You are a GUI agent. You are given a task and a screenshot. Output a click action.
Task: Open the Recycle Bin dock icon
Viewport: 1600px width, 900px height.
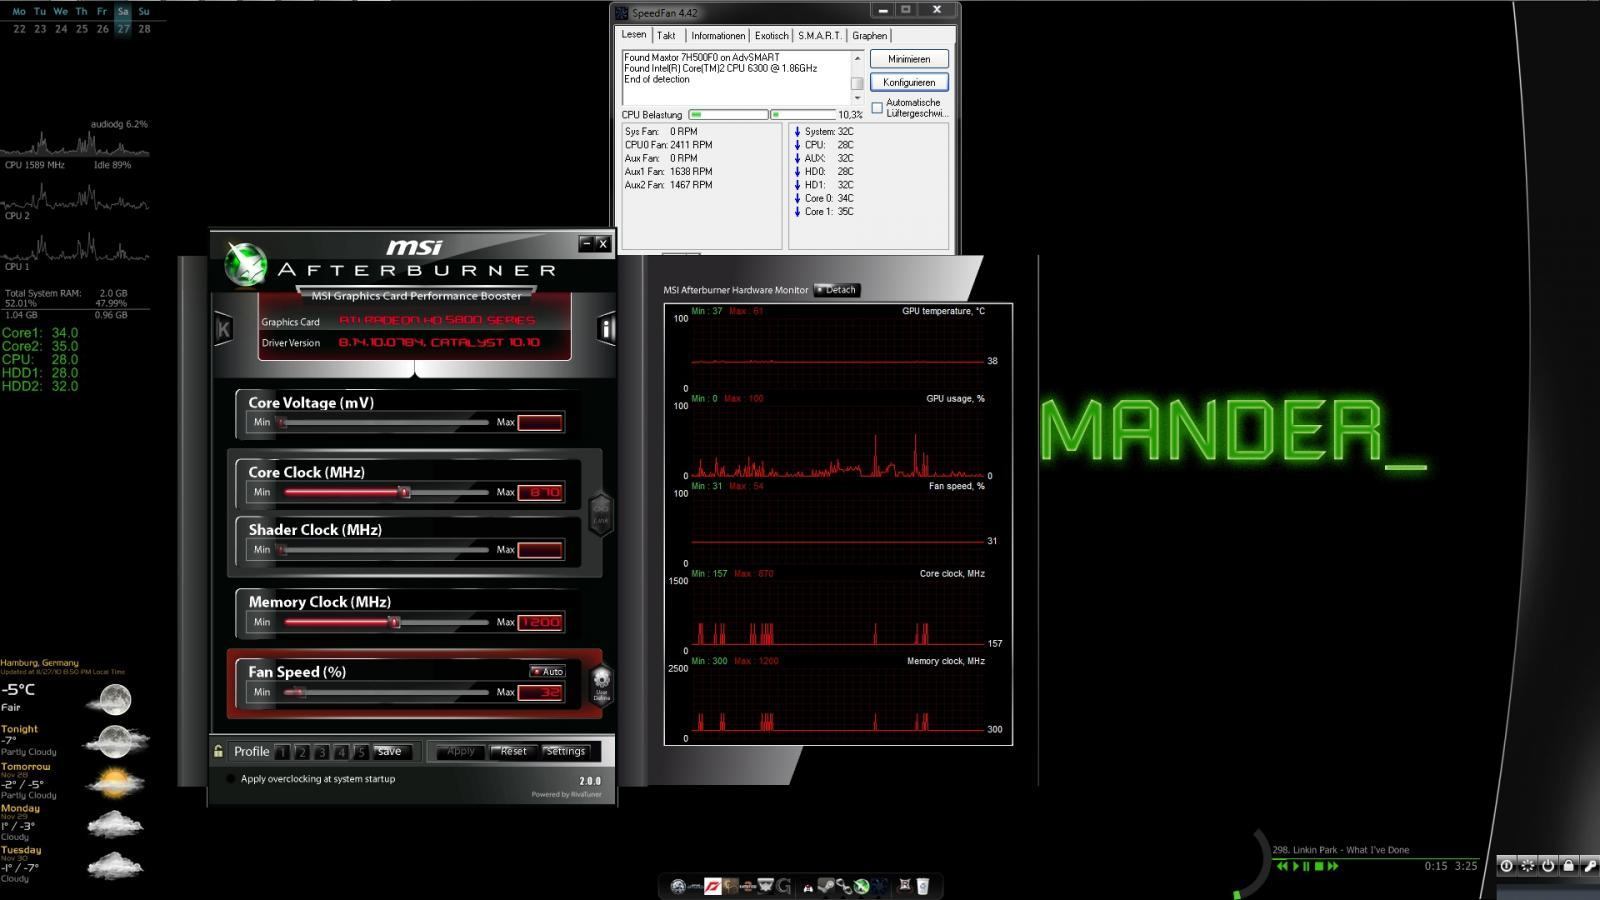[922, 886]
